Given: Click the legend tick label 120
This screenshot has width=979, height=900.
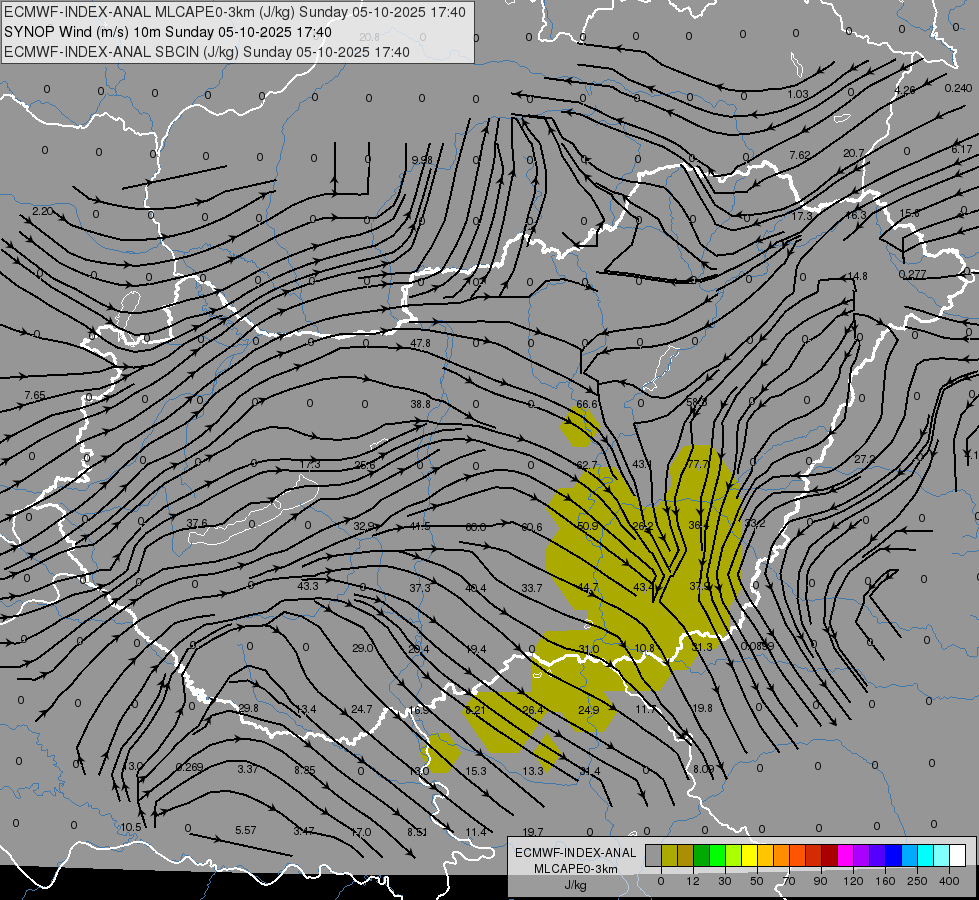Looking at the screenshot, I should point(853,881).
